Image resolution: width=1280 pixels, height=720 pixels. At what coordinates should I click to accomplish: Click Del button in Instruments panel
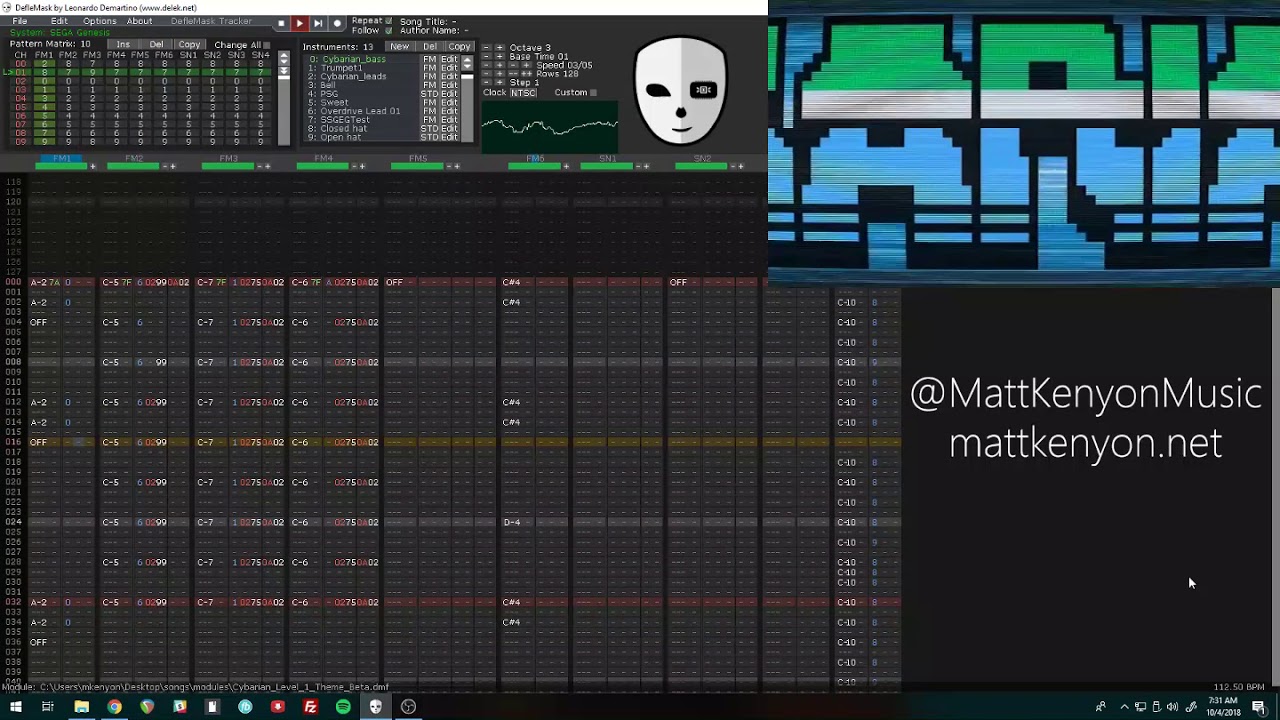click(430, 47)
